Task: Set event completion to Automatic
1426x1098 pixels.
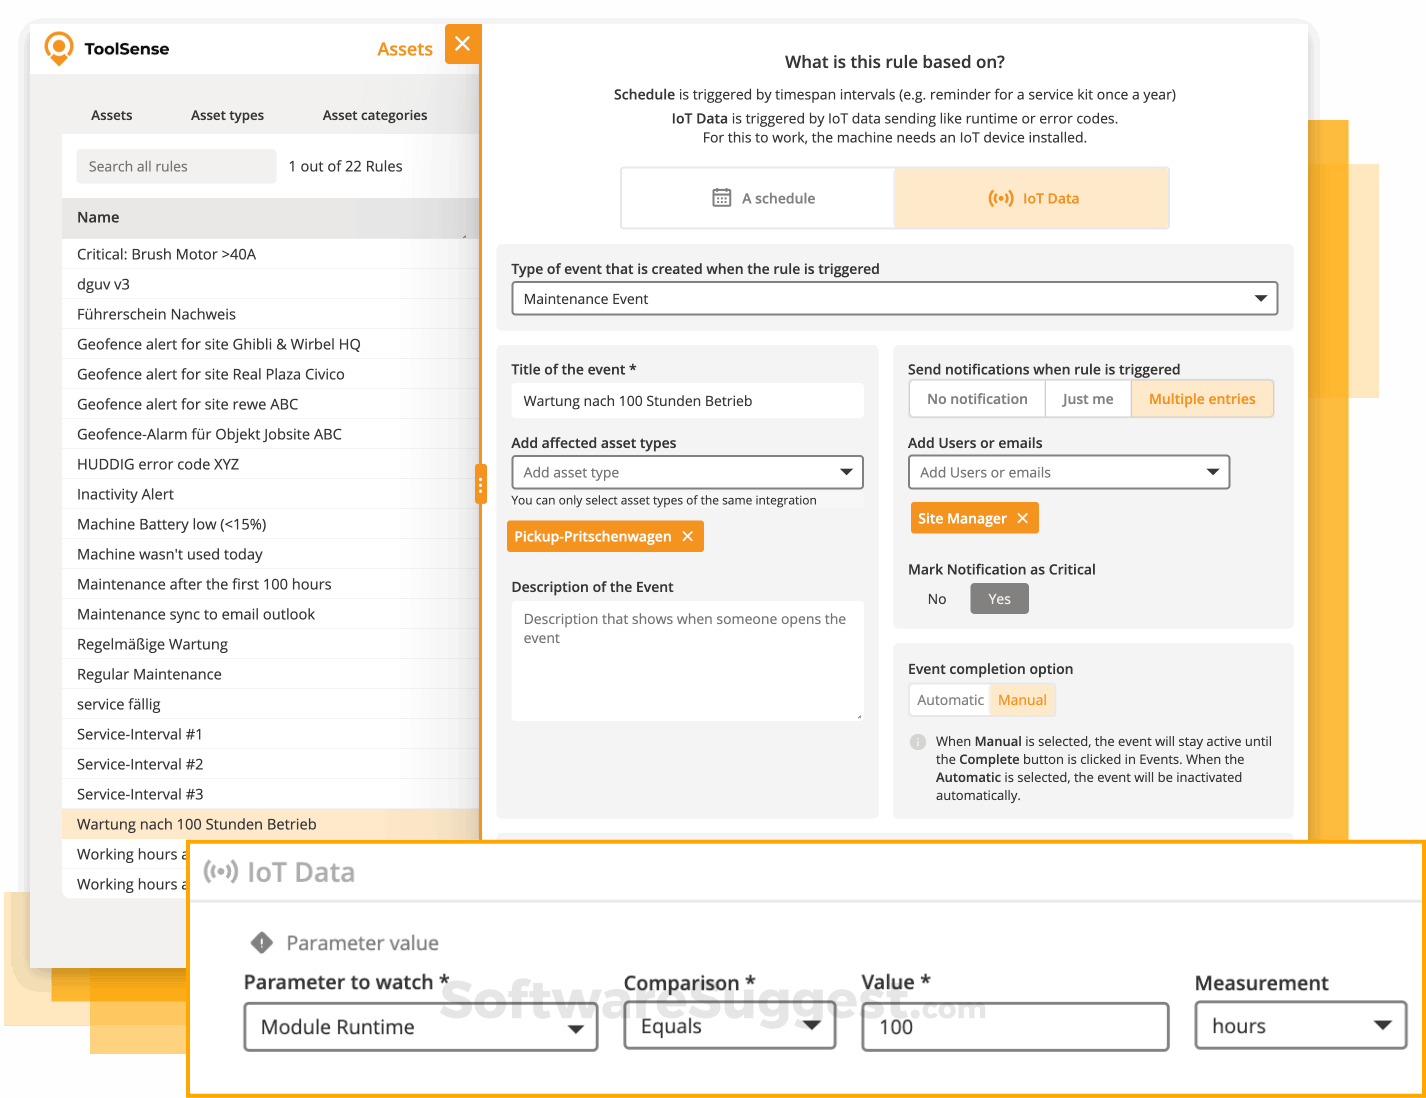Action: [948, 699]
